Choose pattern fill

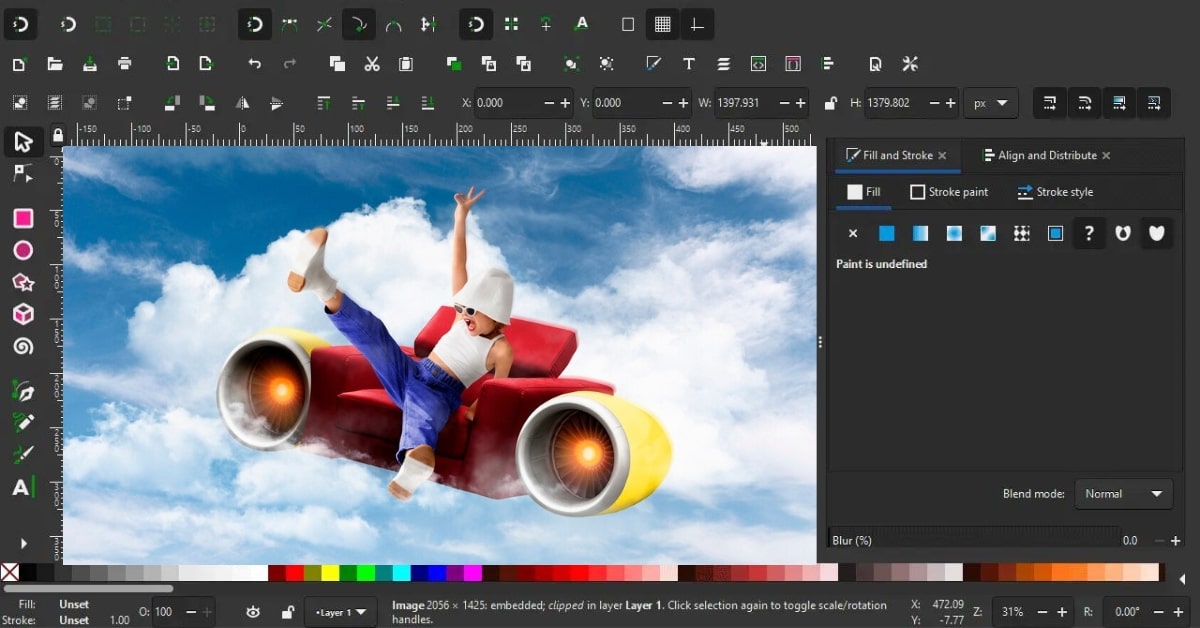tap(1022, 233)
